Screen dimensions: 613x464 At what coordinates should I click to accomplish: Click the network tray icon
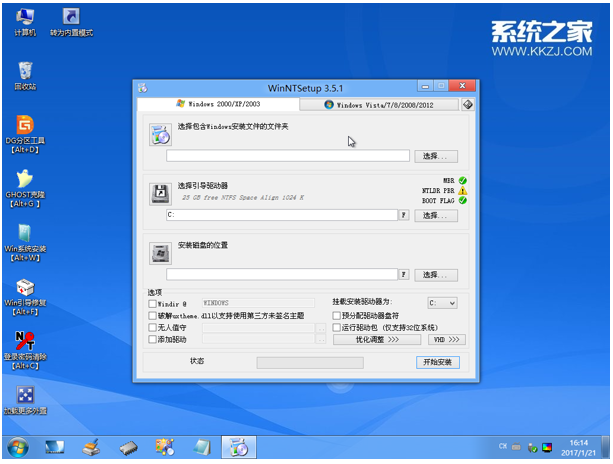532,448
